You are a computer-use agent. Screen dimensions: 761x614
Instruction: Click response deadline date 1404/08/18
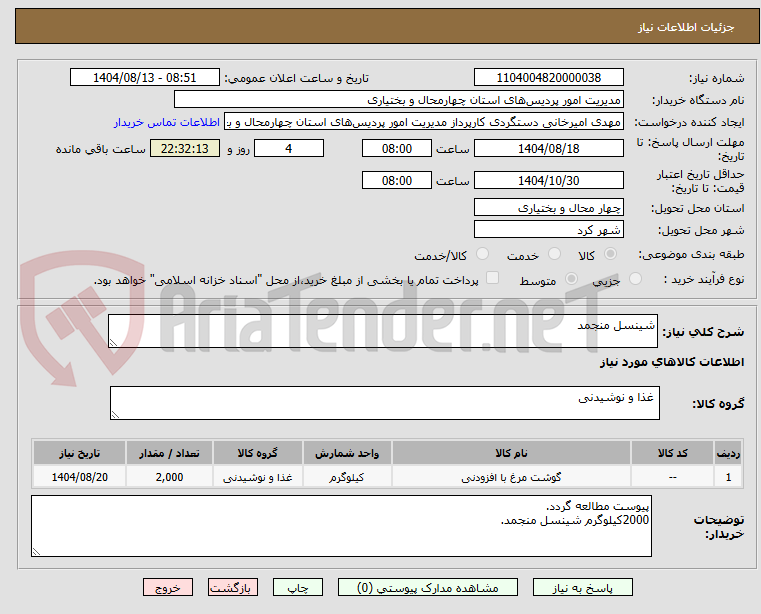tap(548, 149)
